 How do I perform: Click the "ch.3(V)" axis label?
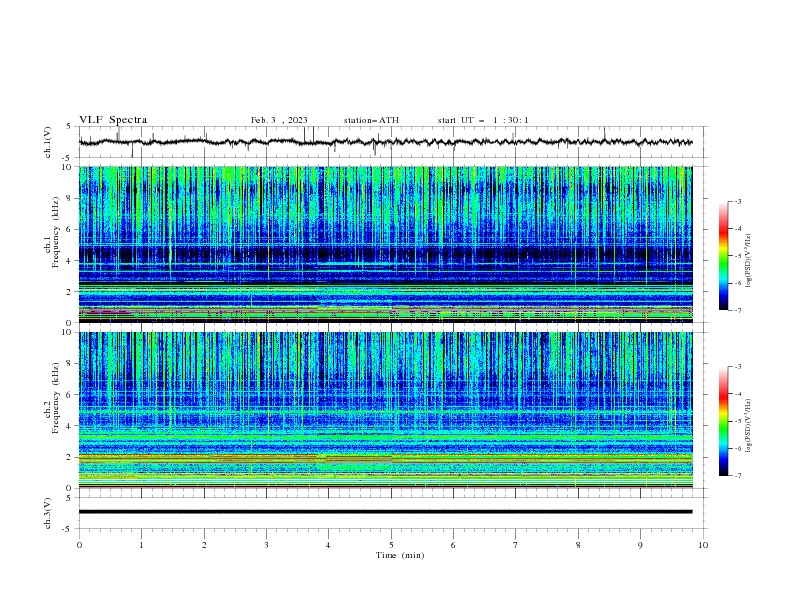coord(48,513)
